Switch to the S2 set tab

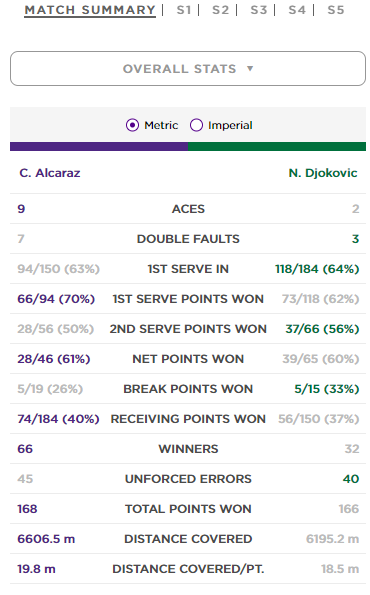pos(221,10)
